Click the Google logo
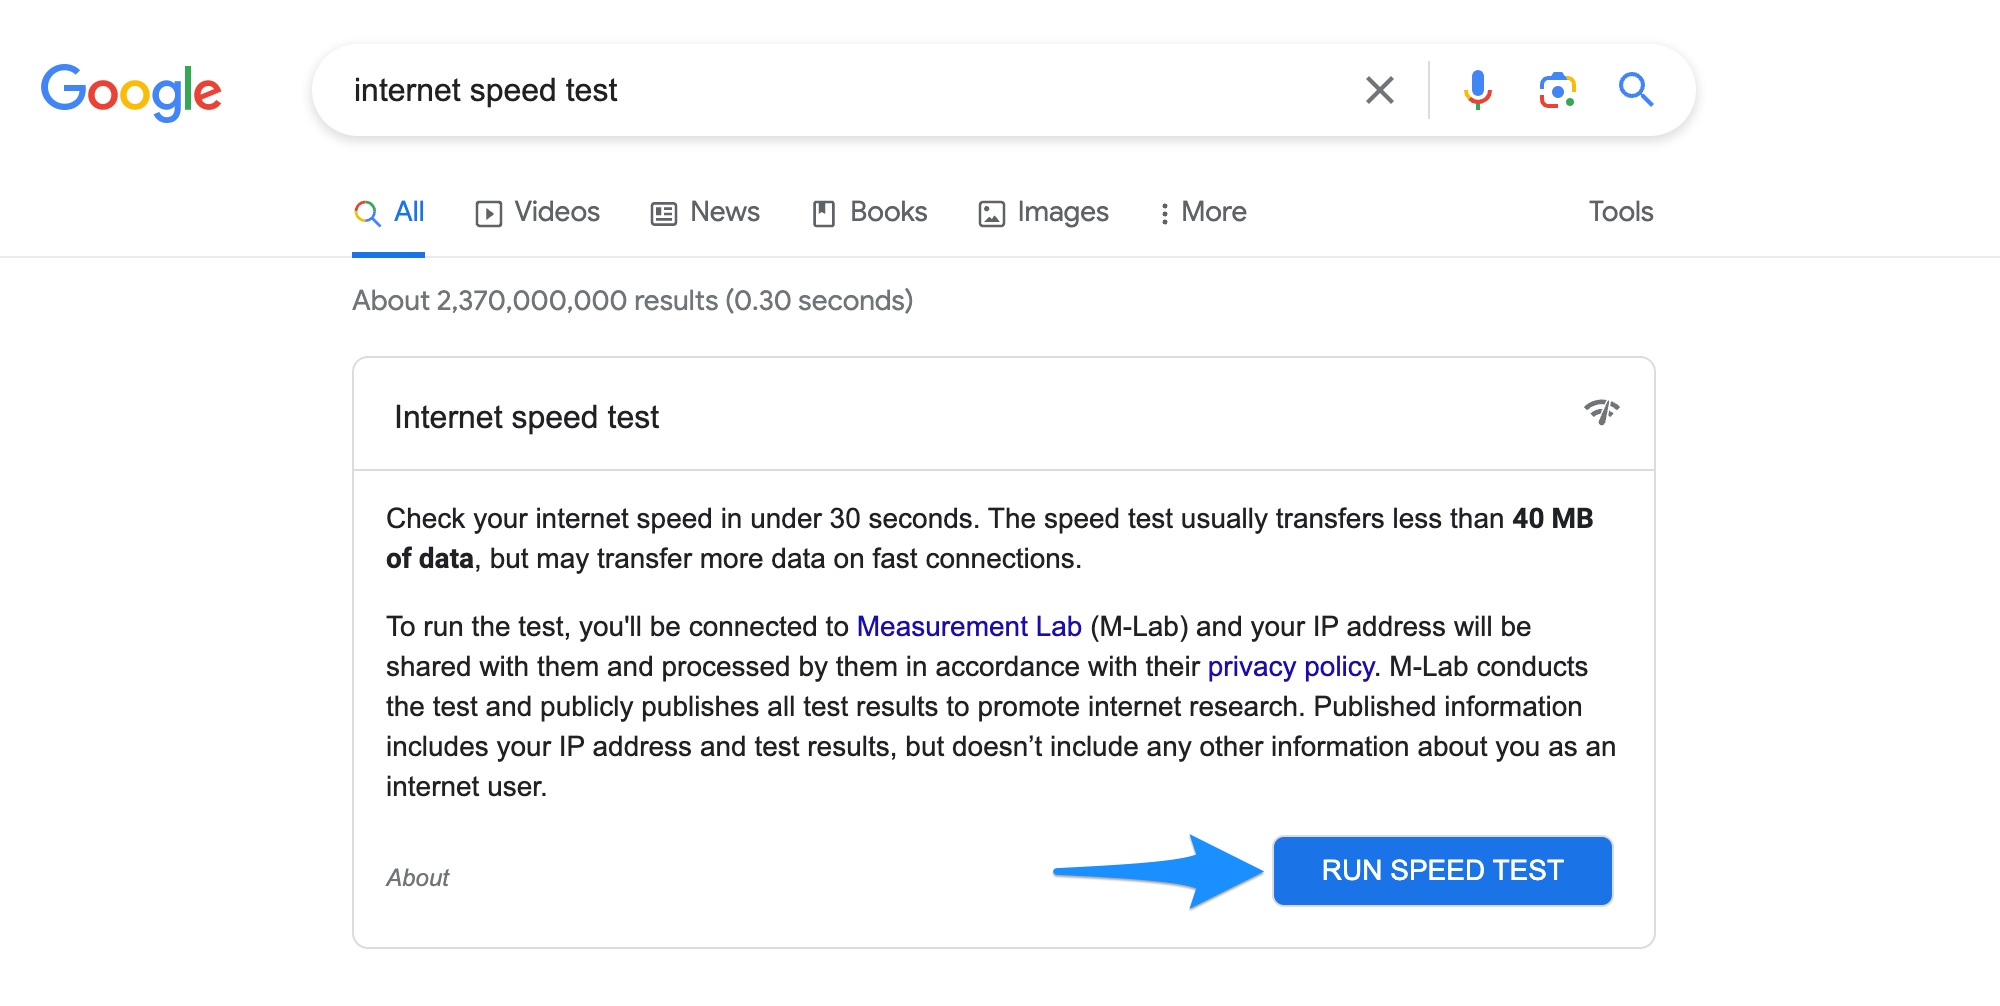This screenshot has width=2000, height=1006. pyautogui.click(x=131, y=91)
